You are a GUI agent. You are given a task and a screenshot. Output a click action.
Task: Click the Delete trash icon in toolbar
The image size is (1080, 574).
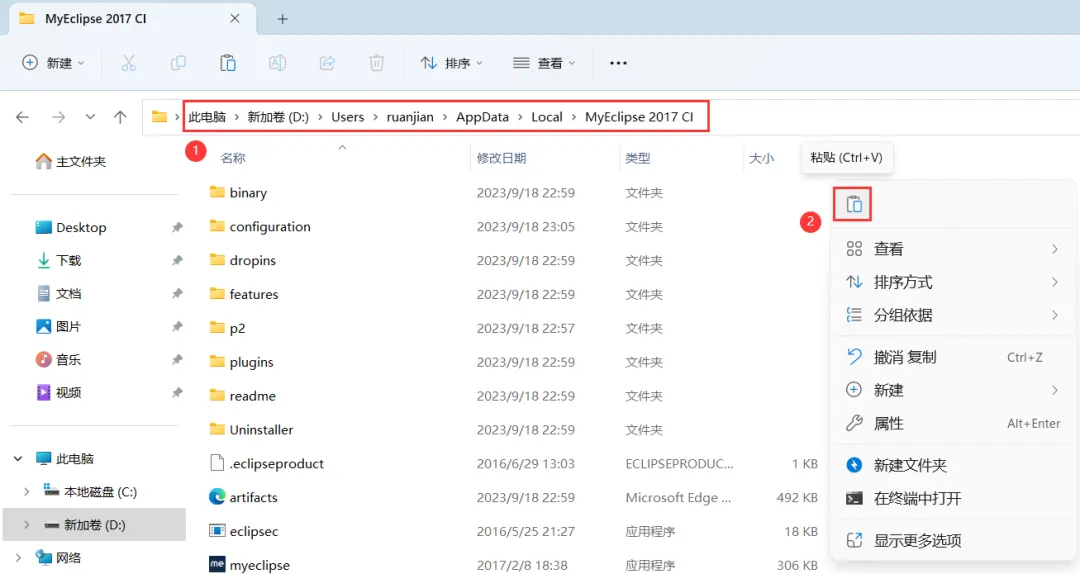tap(377, 63)
